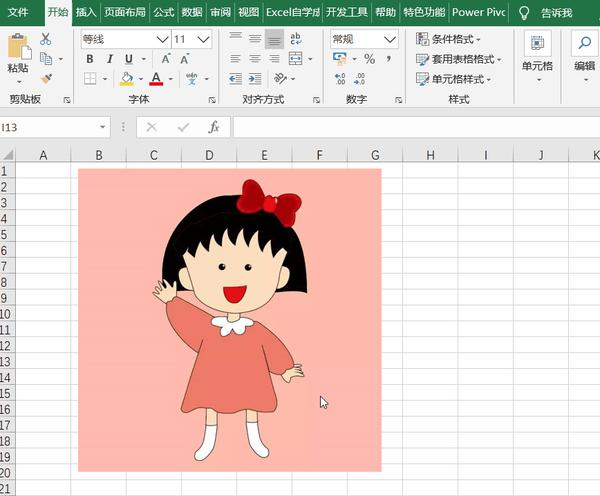Open merge cells dropdown arrow
Screen dimensions: 600x496
310,59
